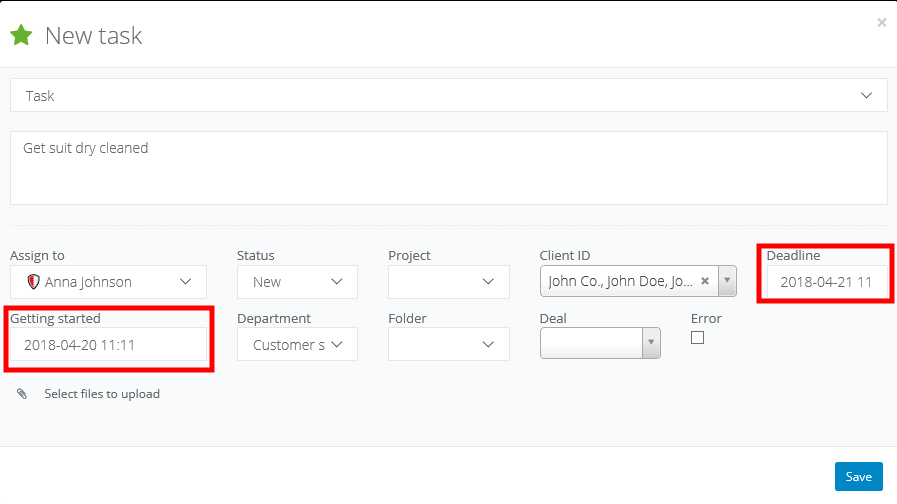The width and height of the screenshot is (897, 504).
Task: Click the green star icon
Action: (21, 36)
